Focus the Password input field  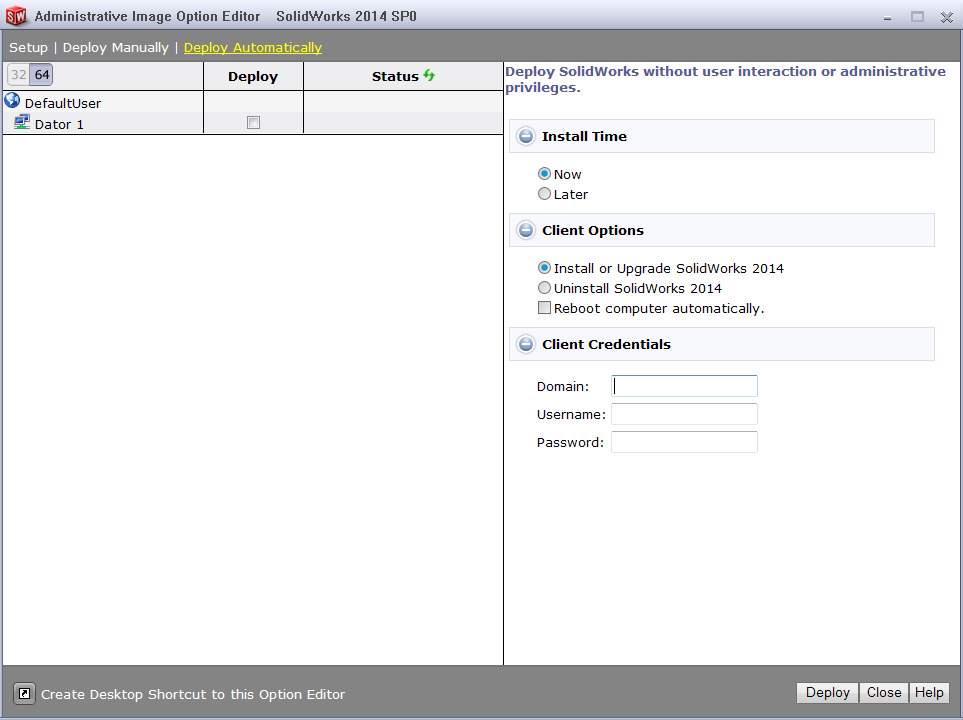[684, 442]
